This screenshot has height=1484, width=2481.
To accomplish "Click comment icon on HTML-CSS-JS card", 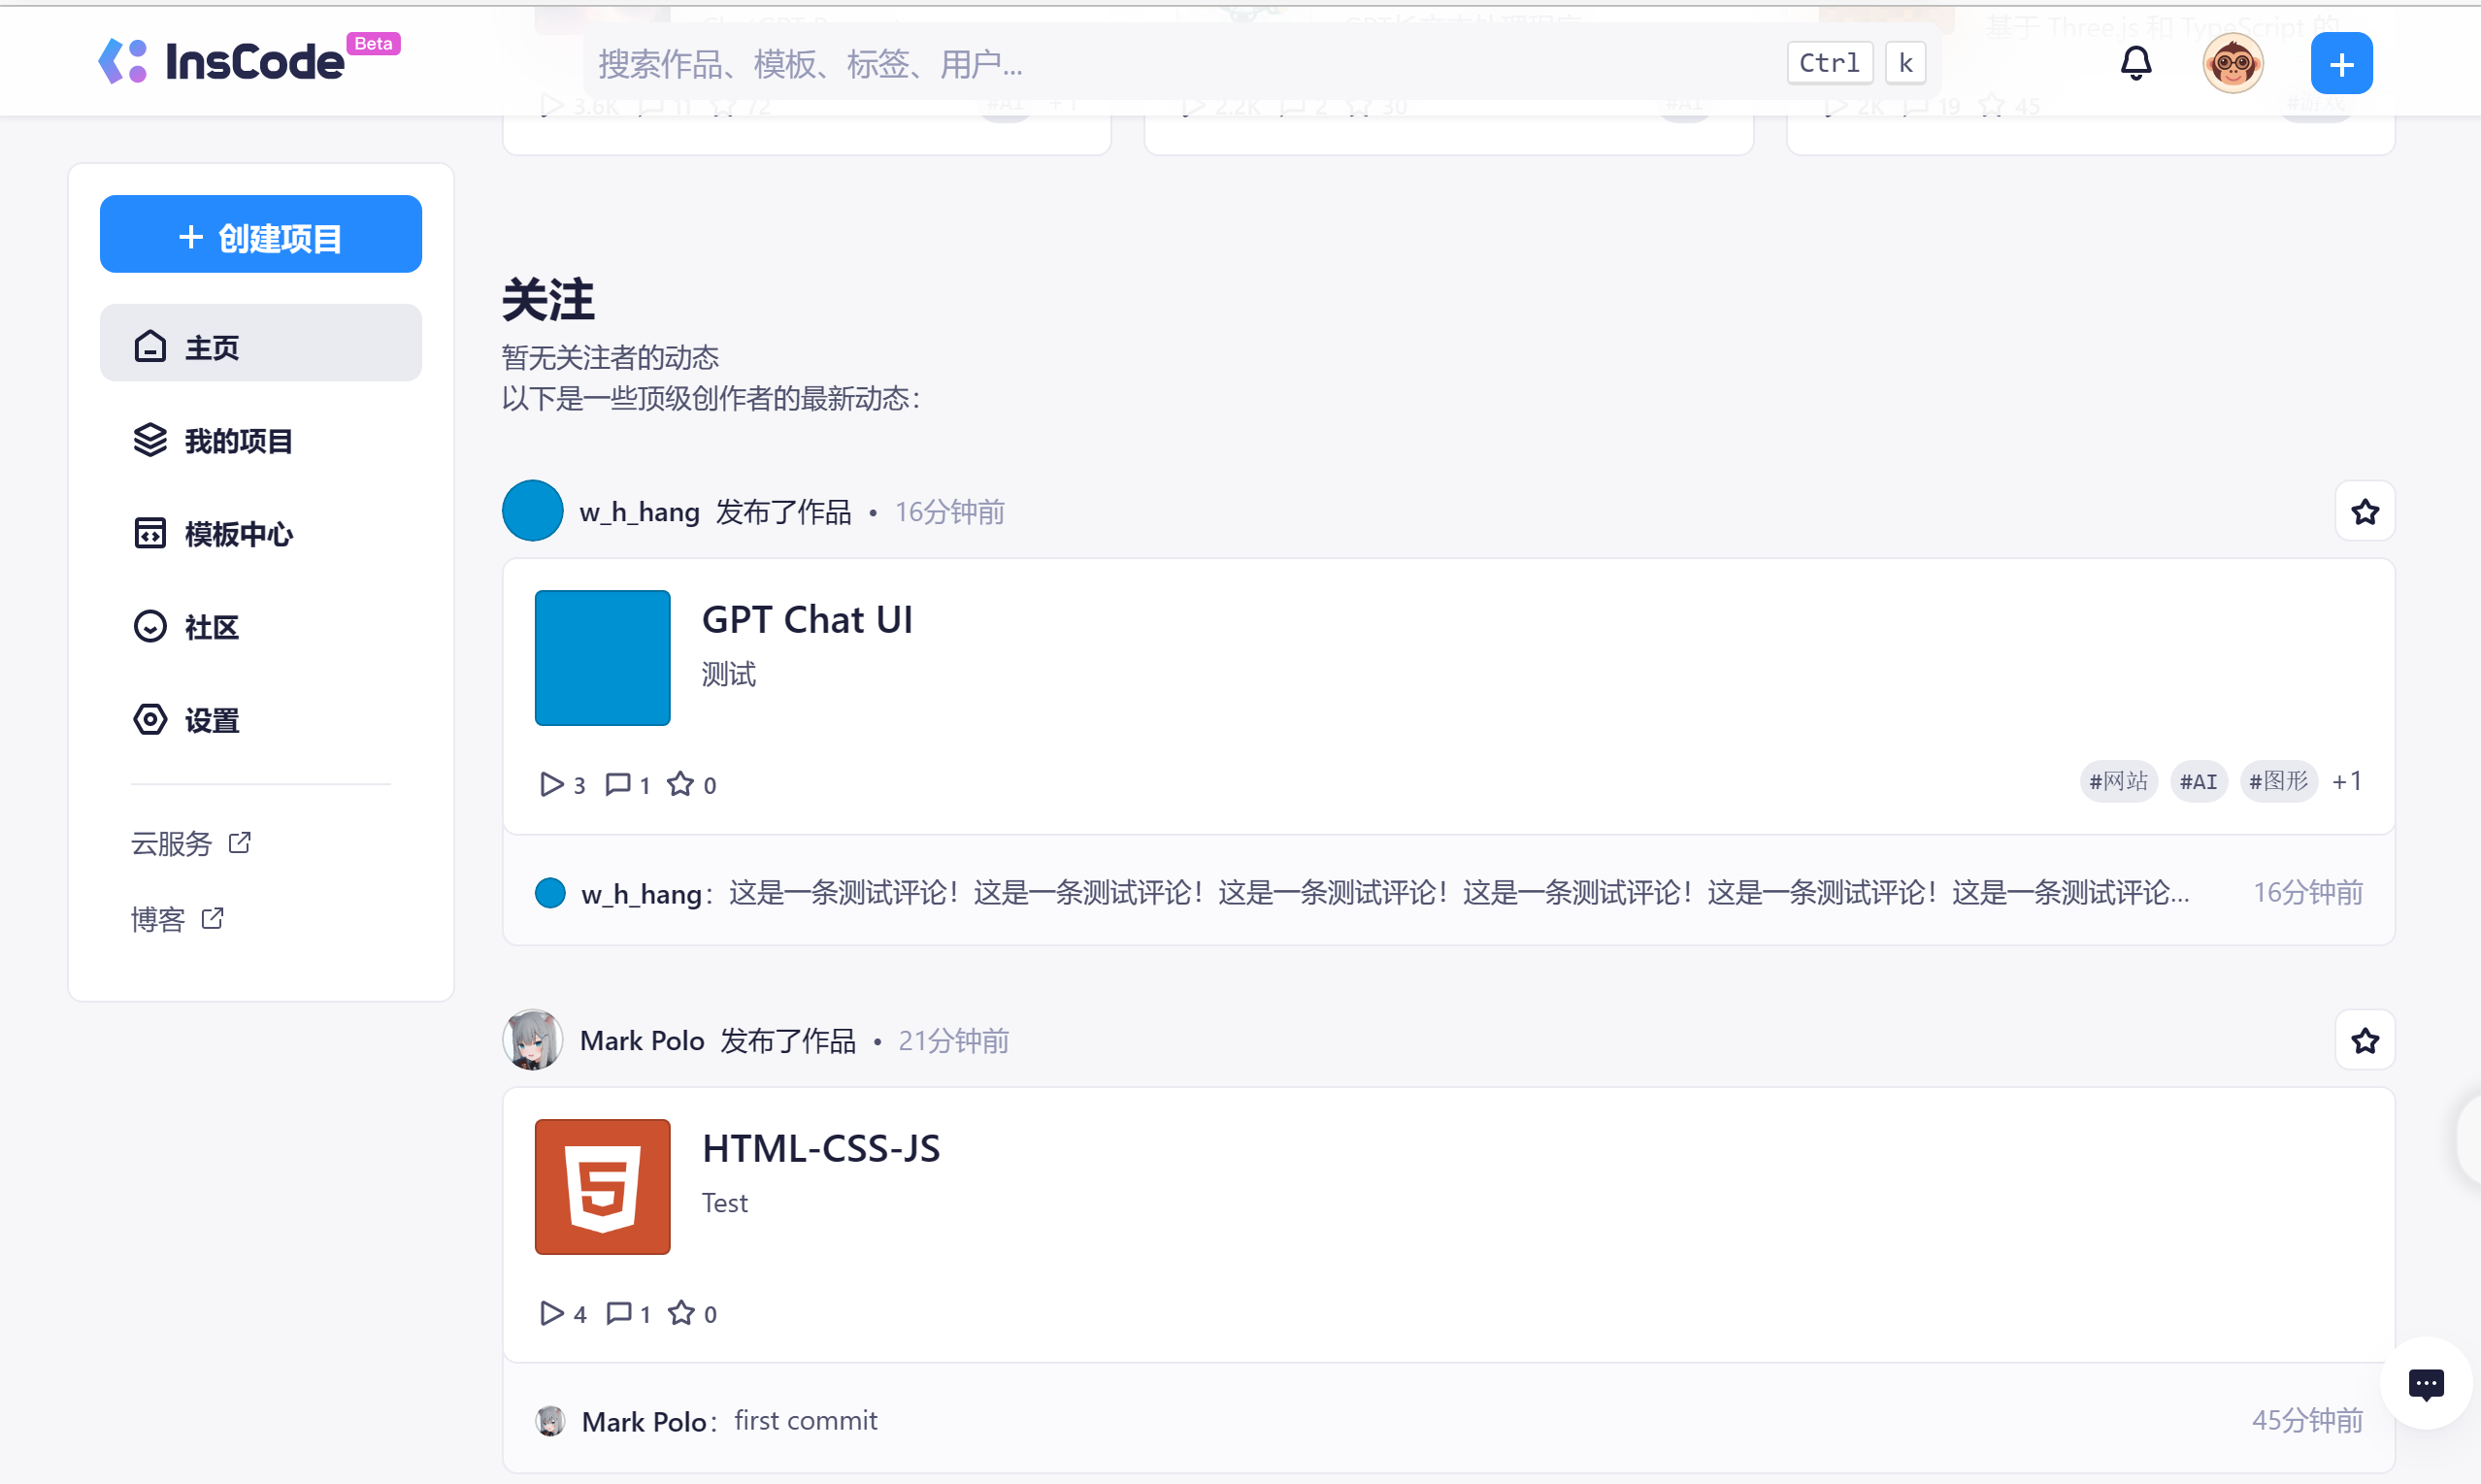I will point(619,1312).
